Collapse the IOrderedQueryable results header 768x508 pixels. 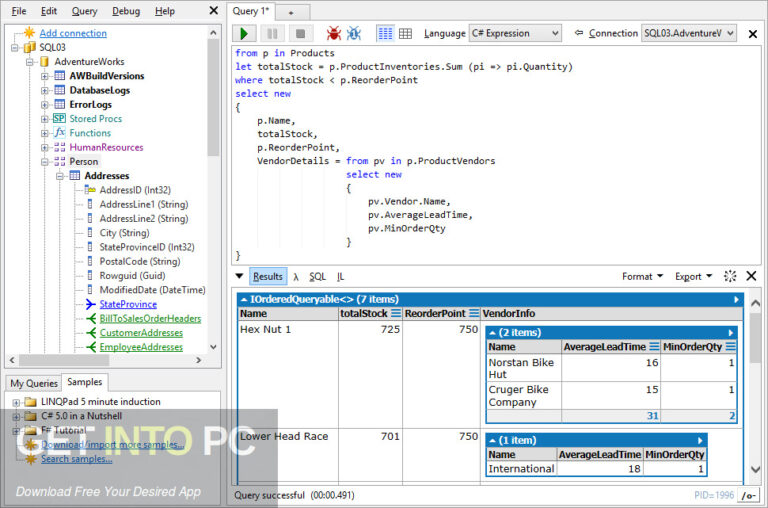(243, 299)
